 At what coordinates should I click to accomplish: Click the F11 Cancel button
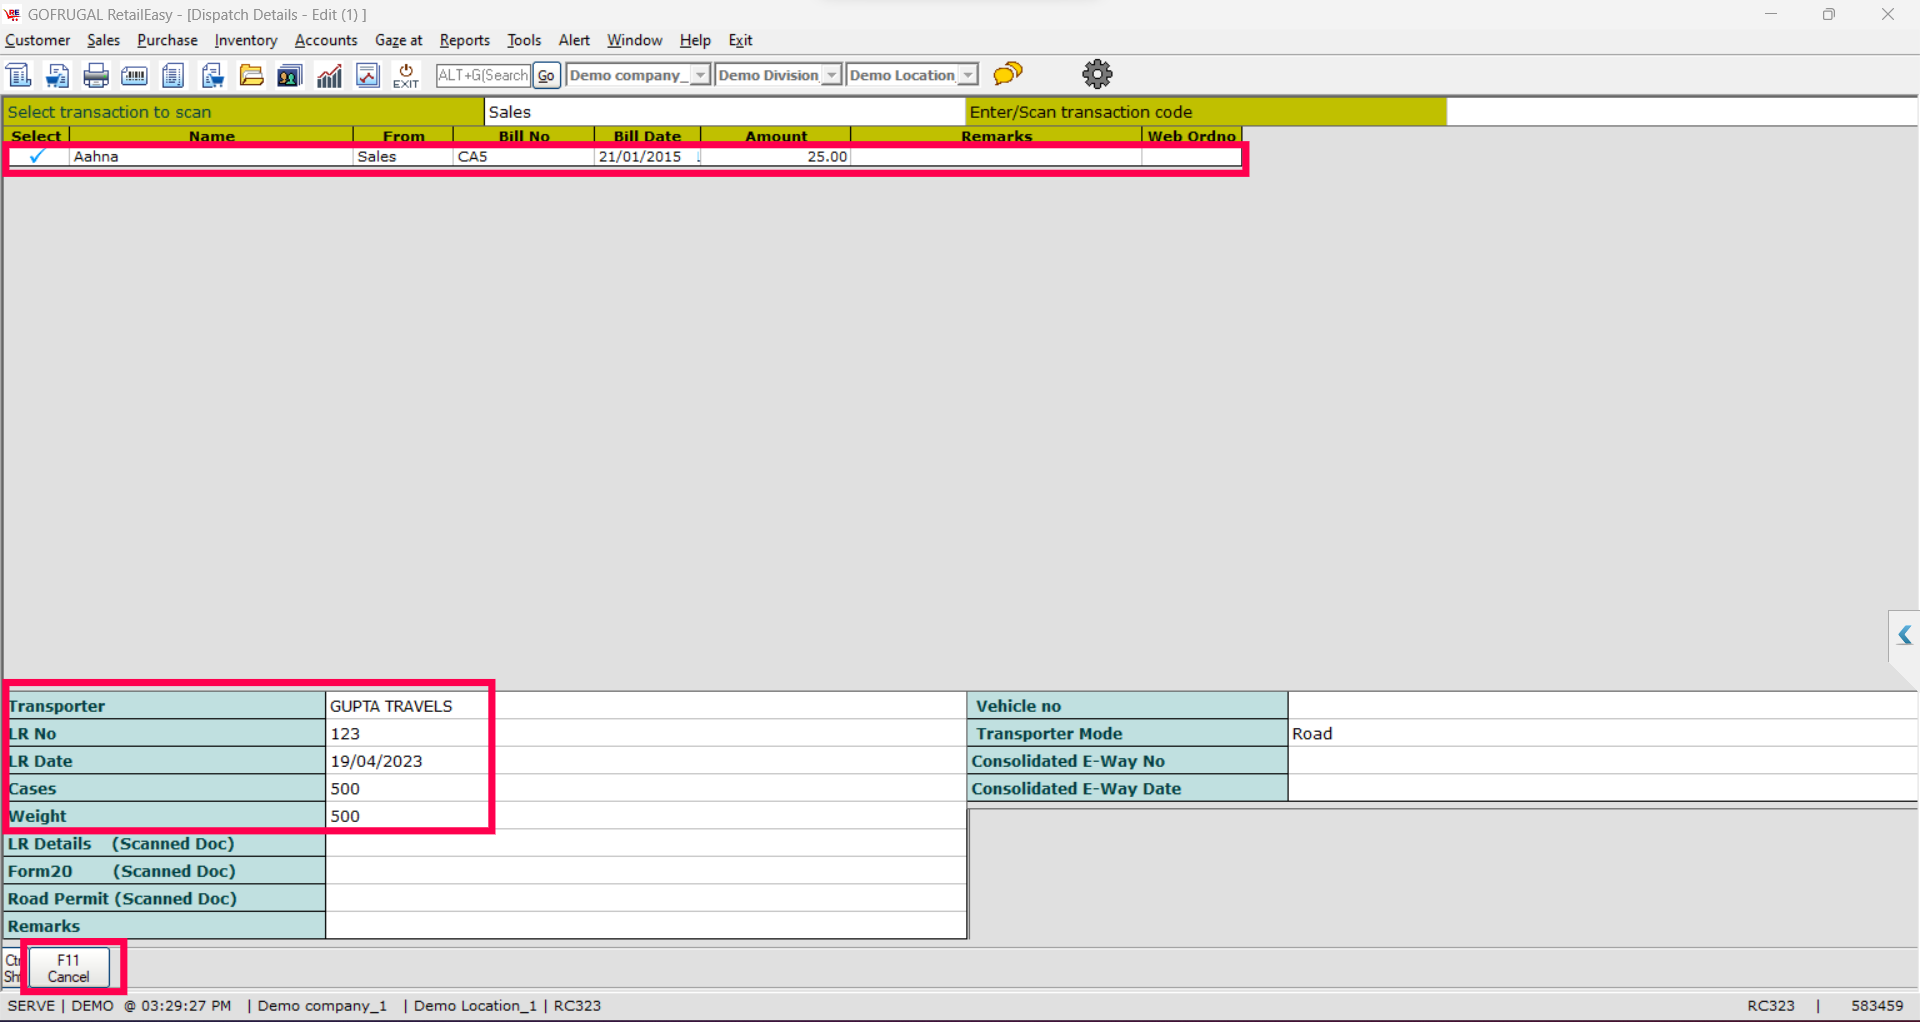(69, 968)
